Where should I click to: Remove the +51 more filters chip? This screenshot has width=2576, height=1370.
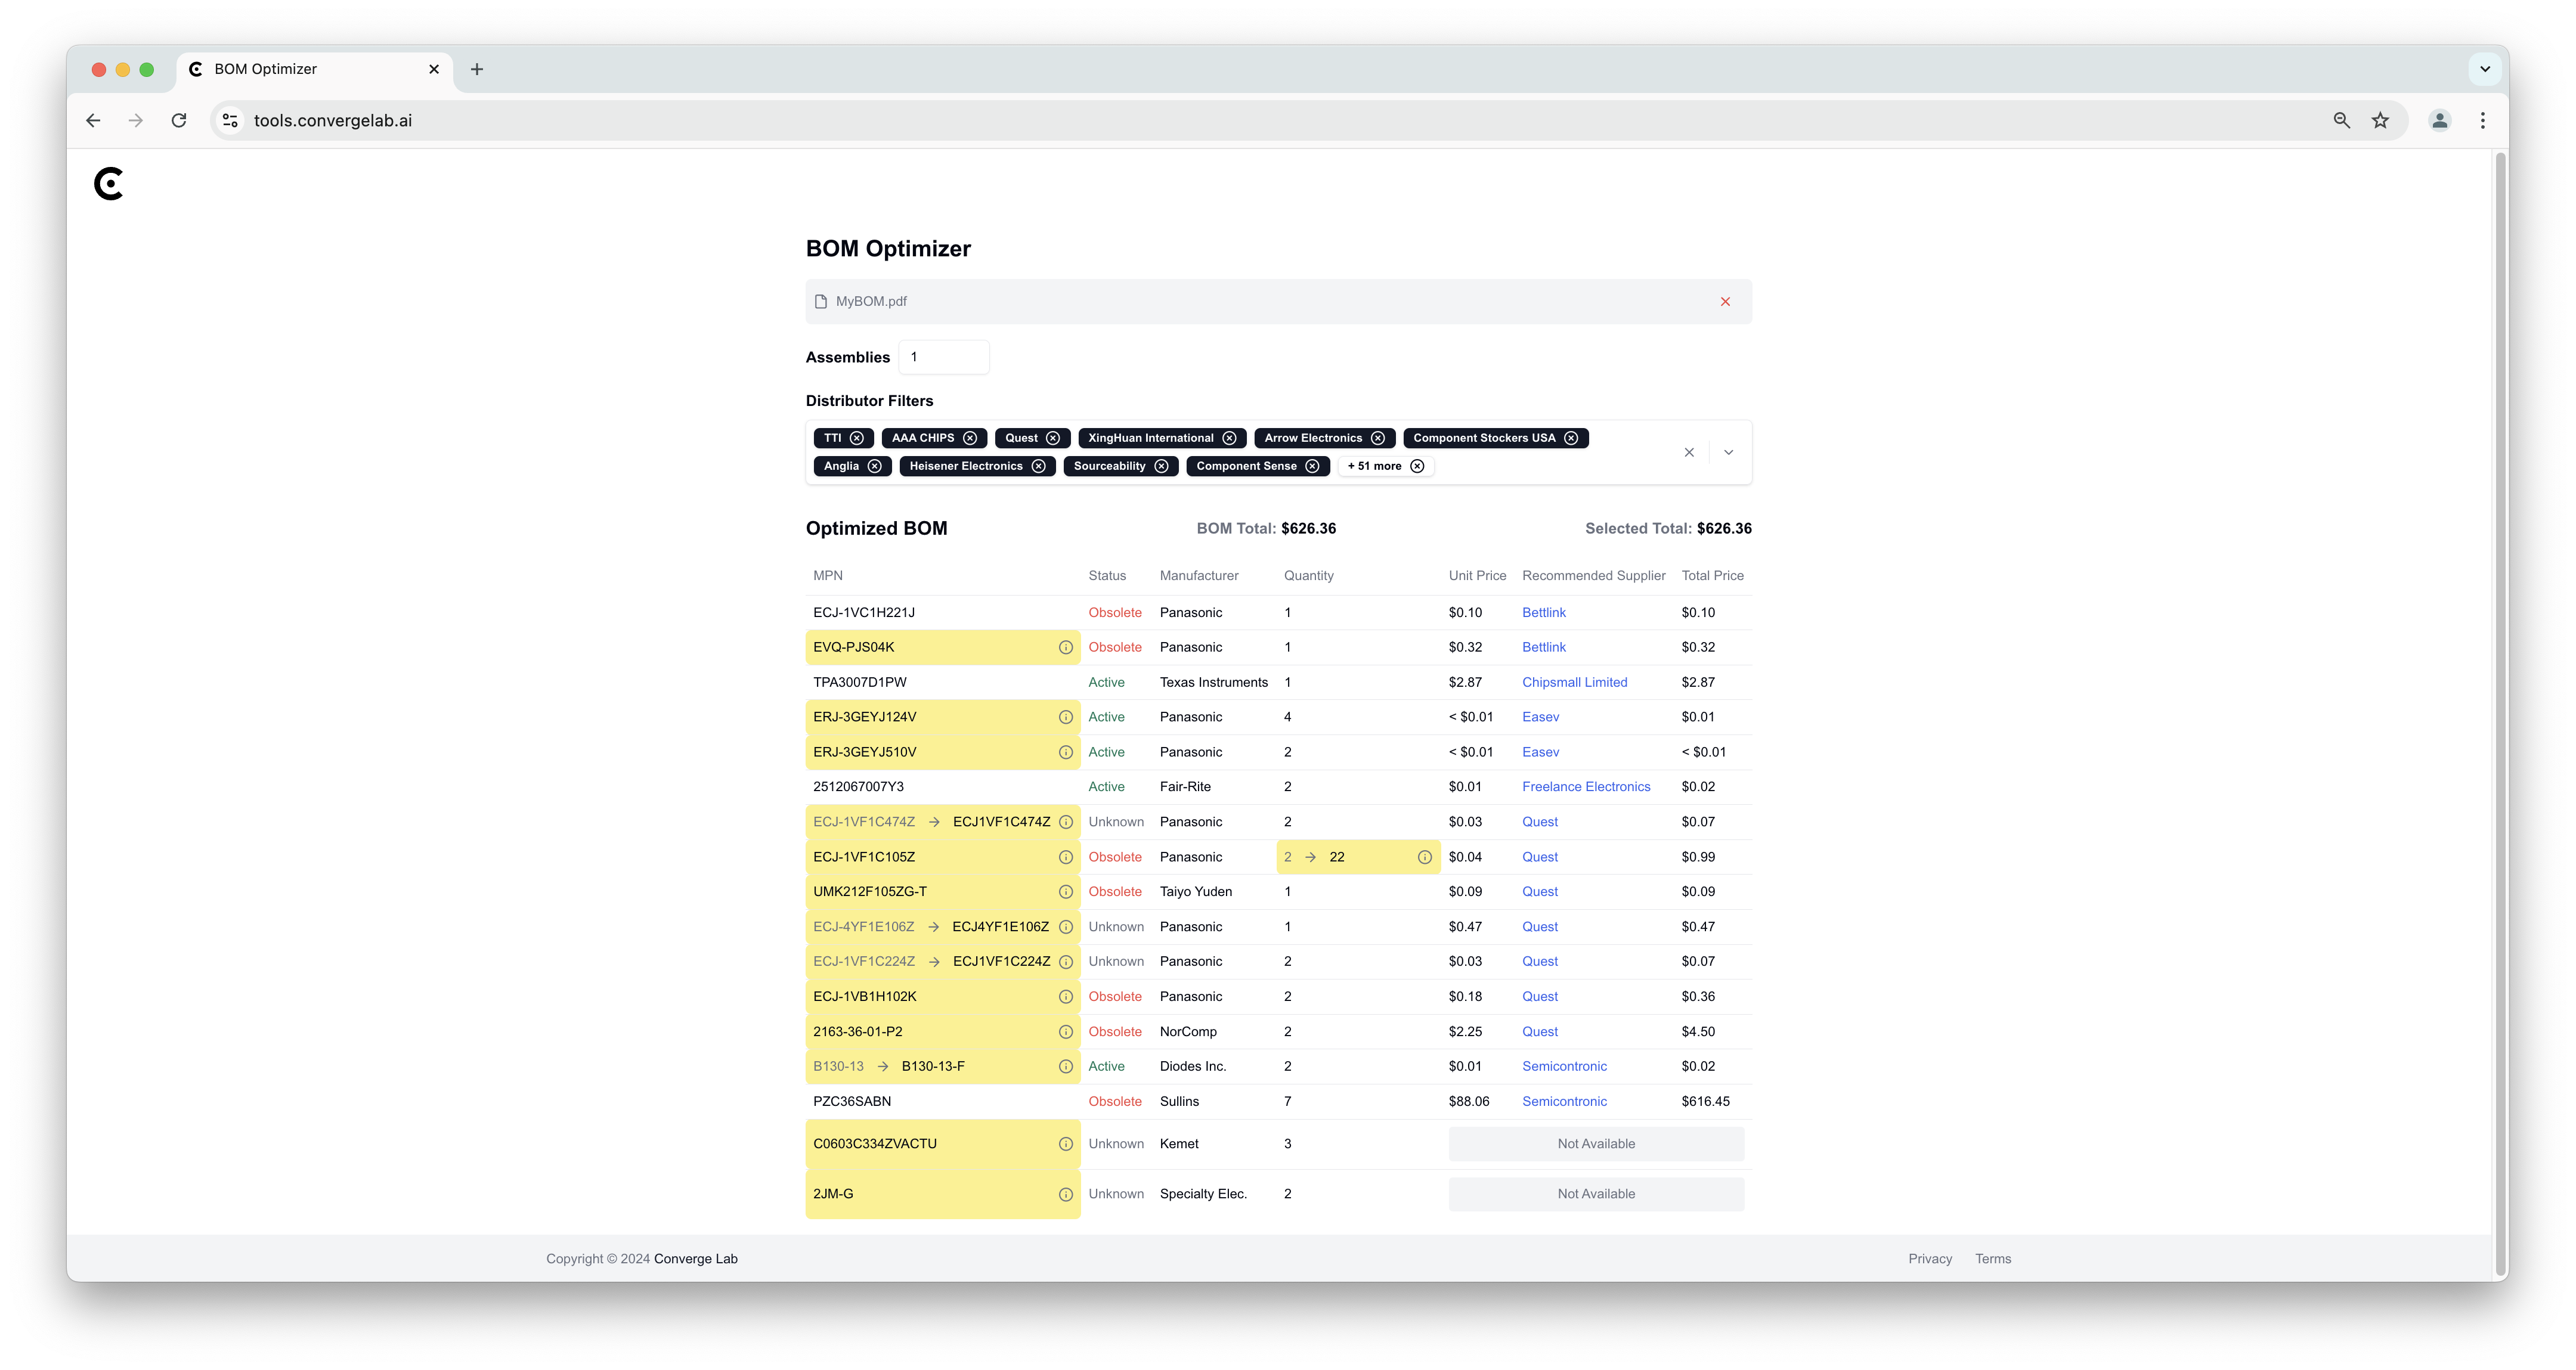click(1417, 466)
